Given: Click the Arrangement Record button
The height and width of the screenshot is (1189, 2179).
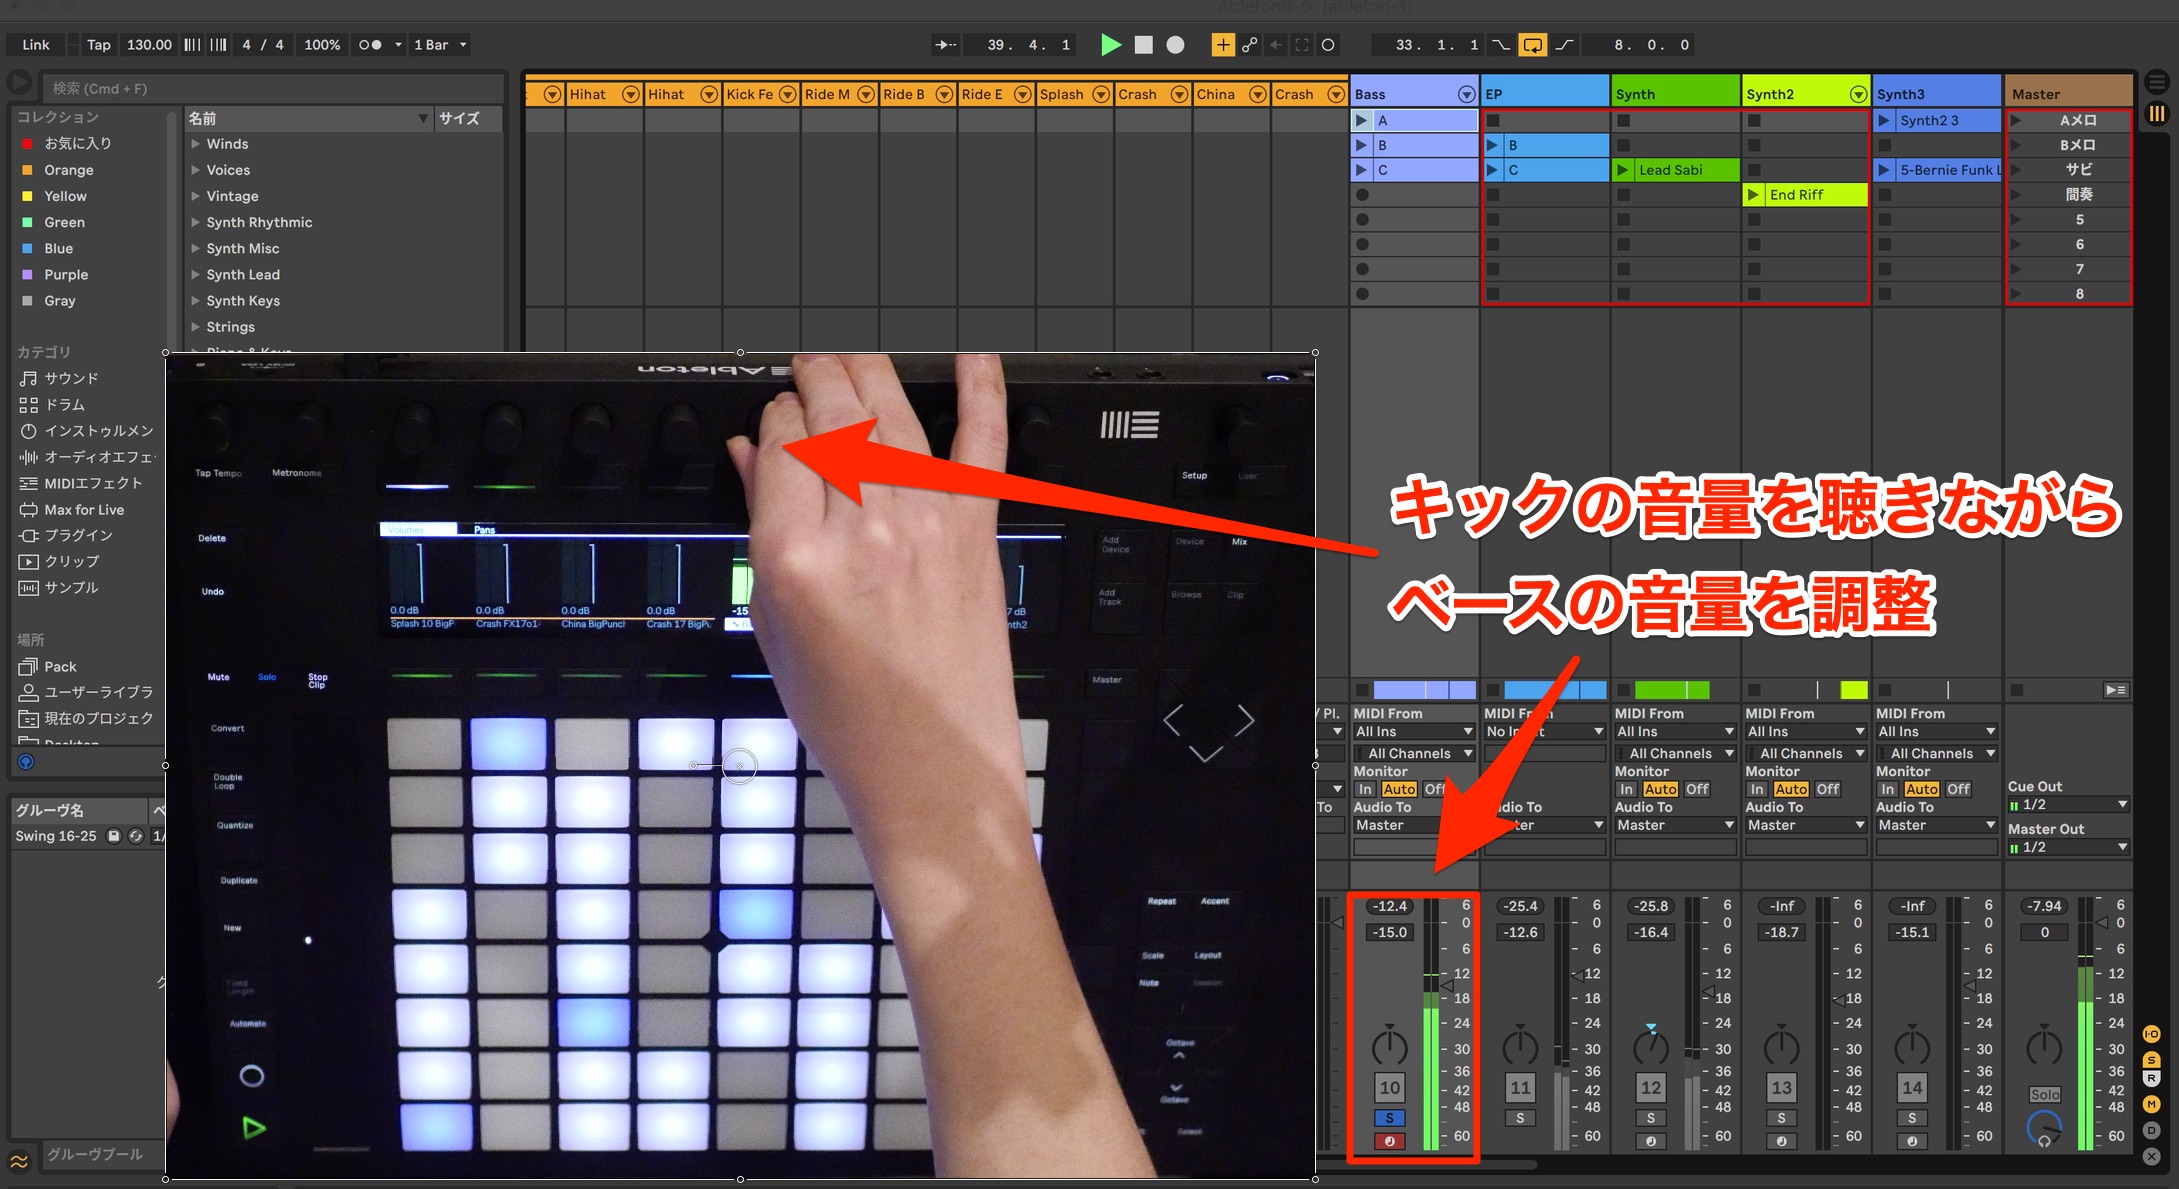Looking at the screenshot, I should point(1176,45).
